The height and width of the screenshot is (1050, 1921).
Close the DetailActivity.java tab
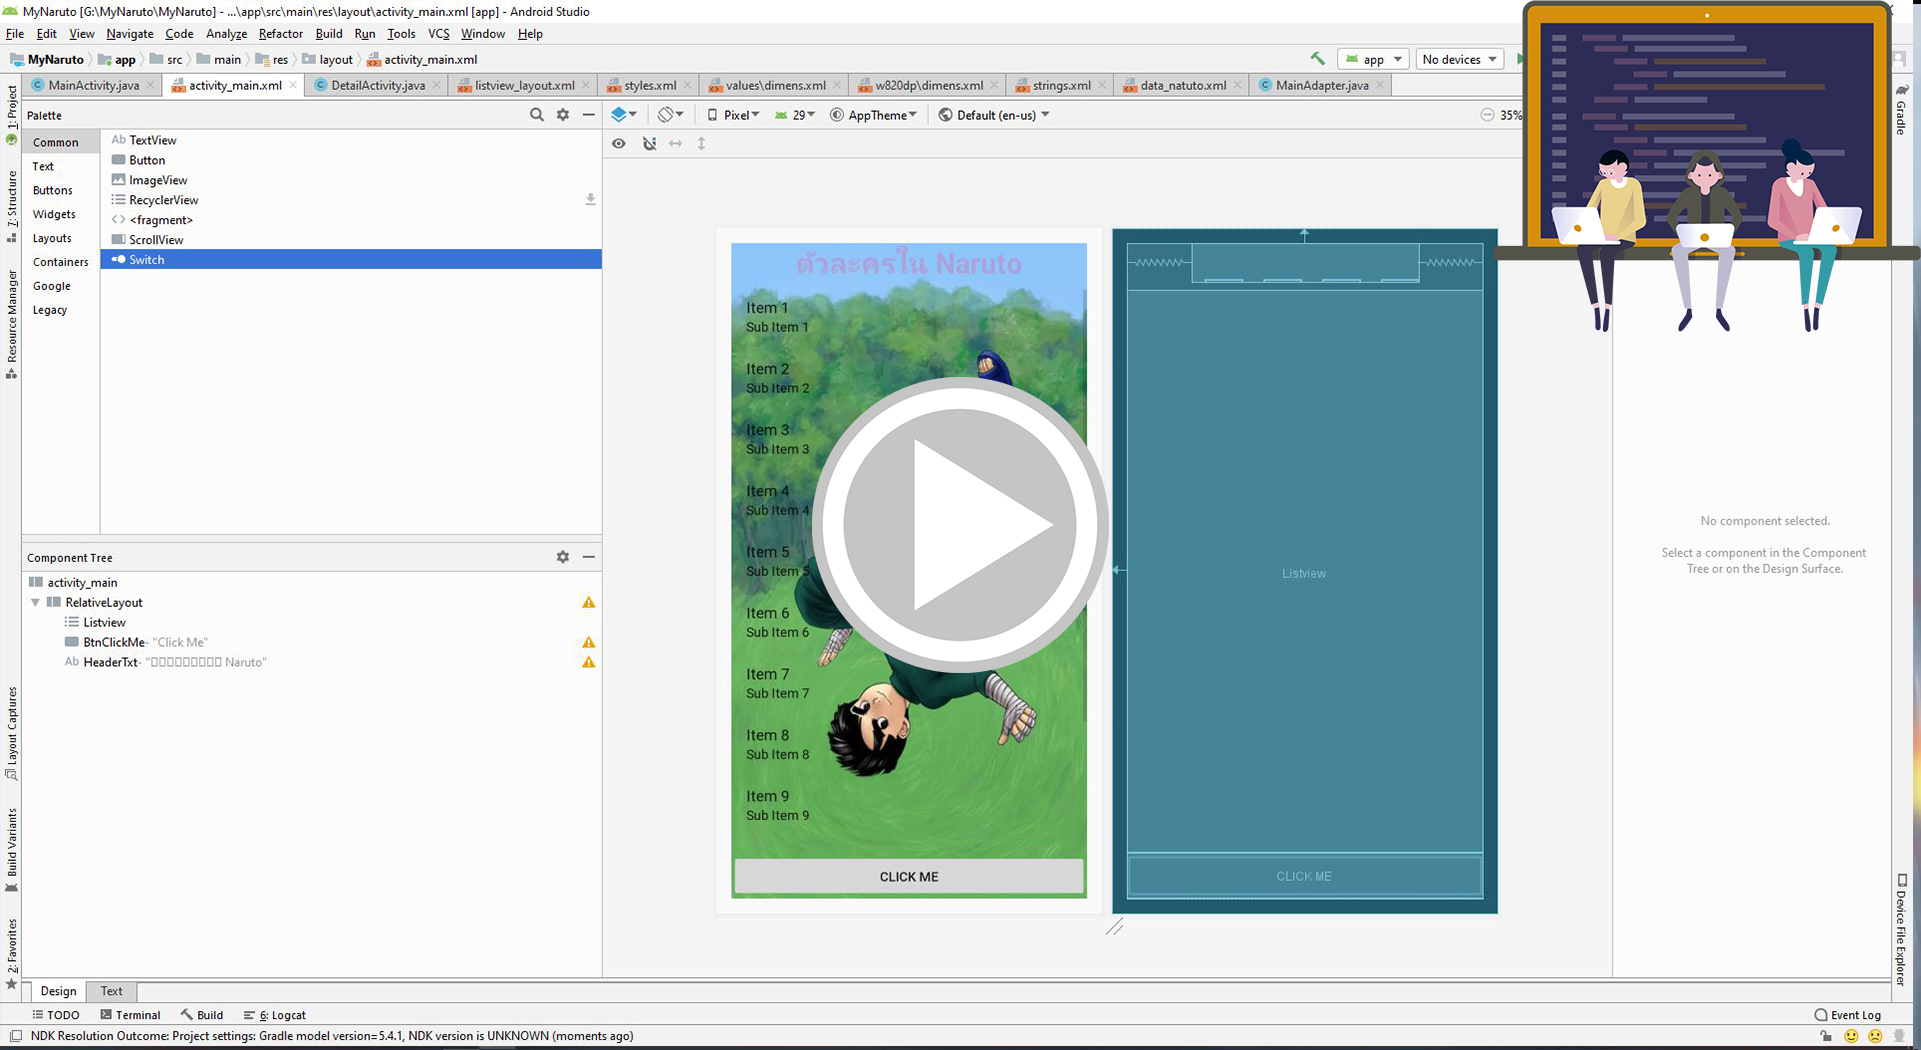point(436,85)
